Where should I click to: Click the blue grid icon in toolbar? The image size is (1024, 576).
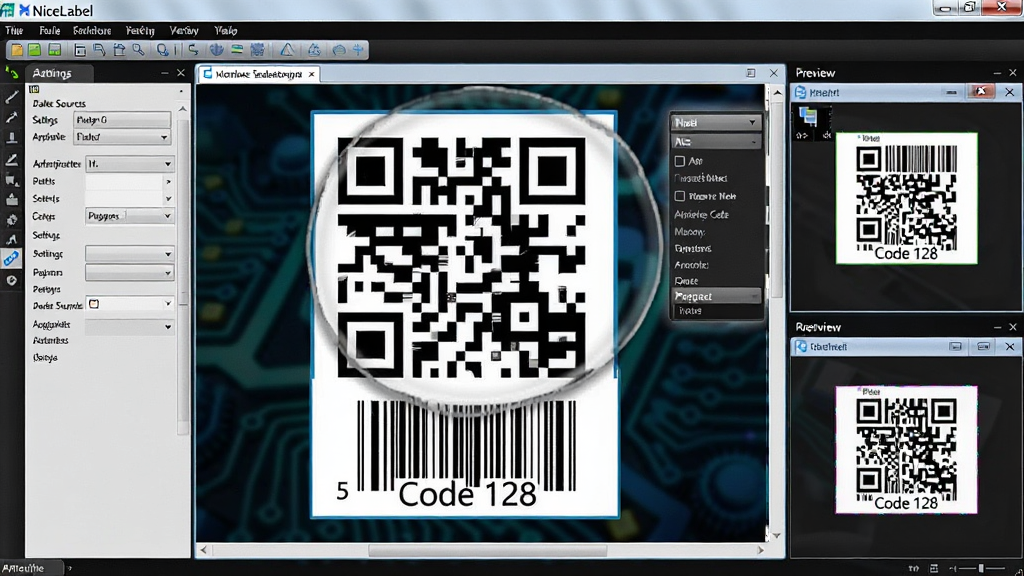click(257, 50)
